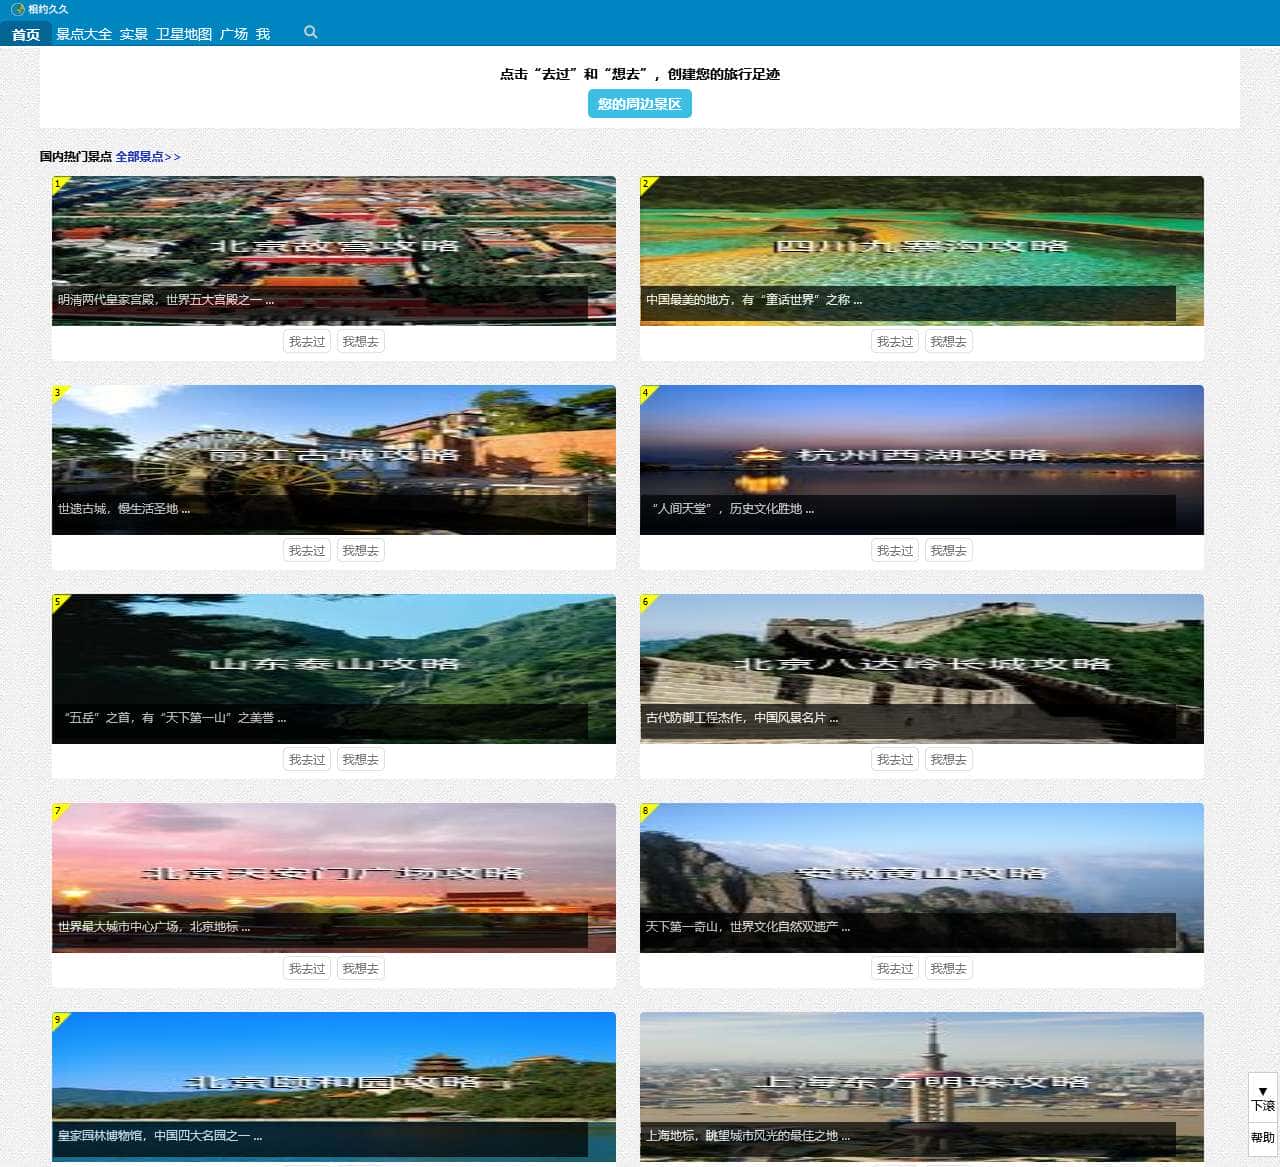Click the search magnifier icon

pos(311,32)
